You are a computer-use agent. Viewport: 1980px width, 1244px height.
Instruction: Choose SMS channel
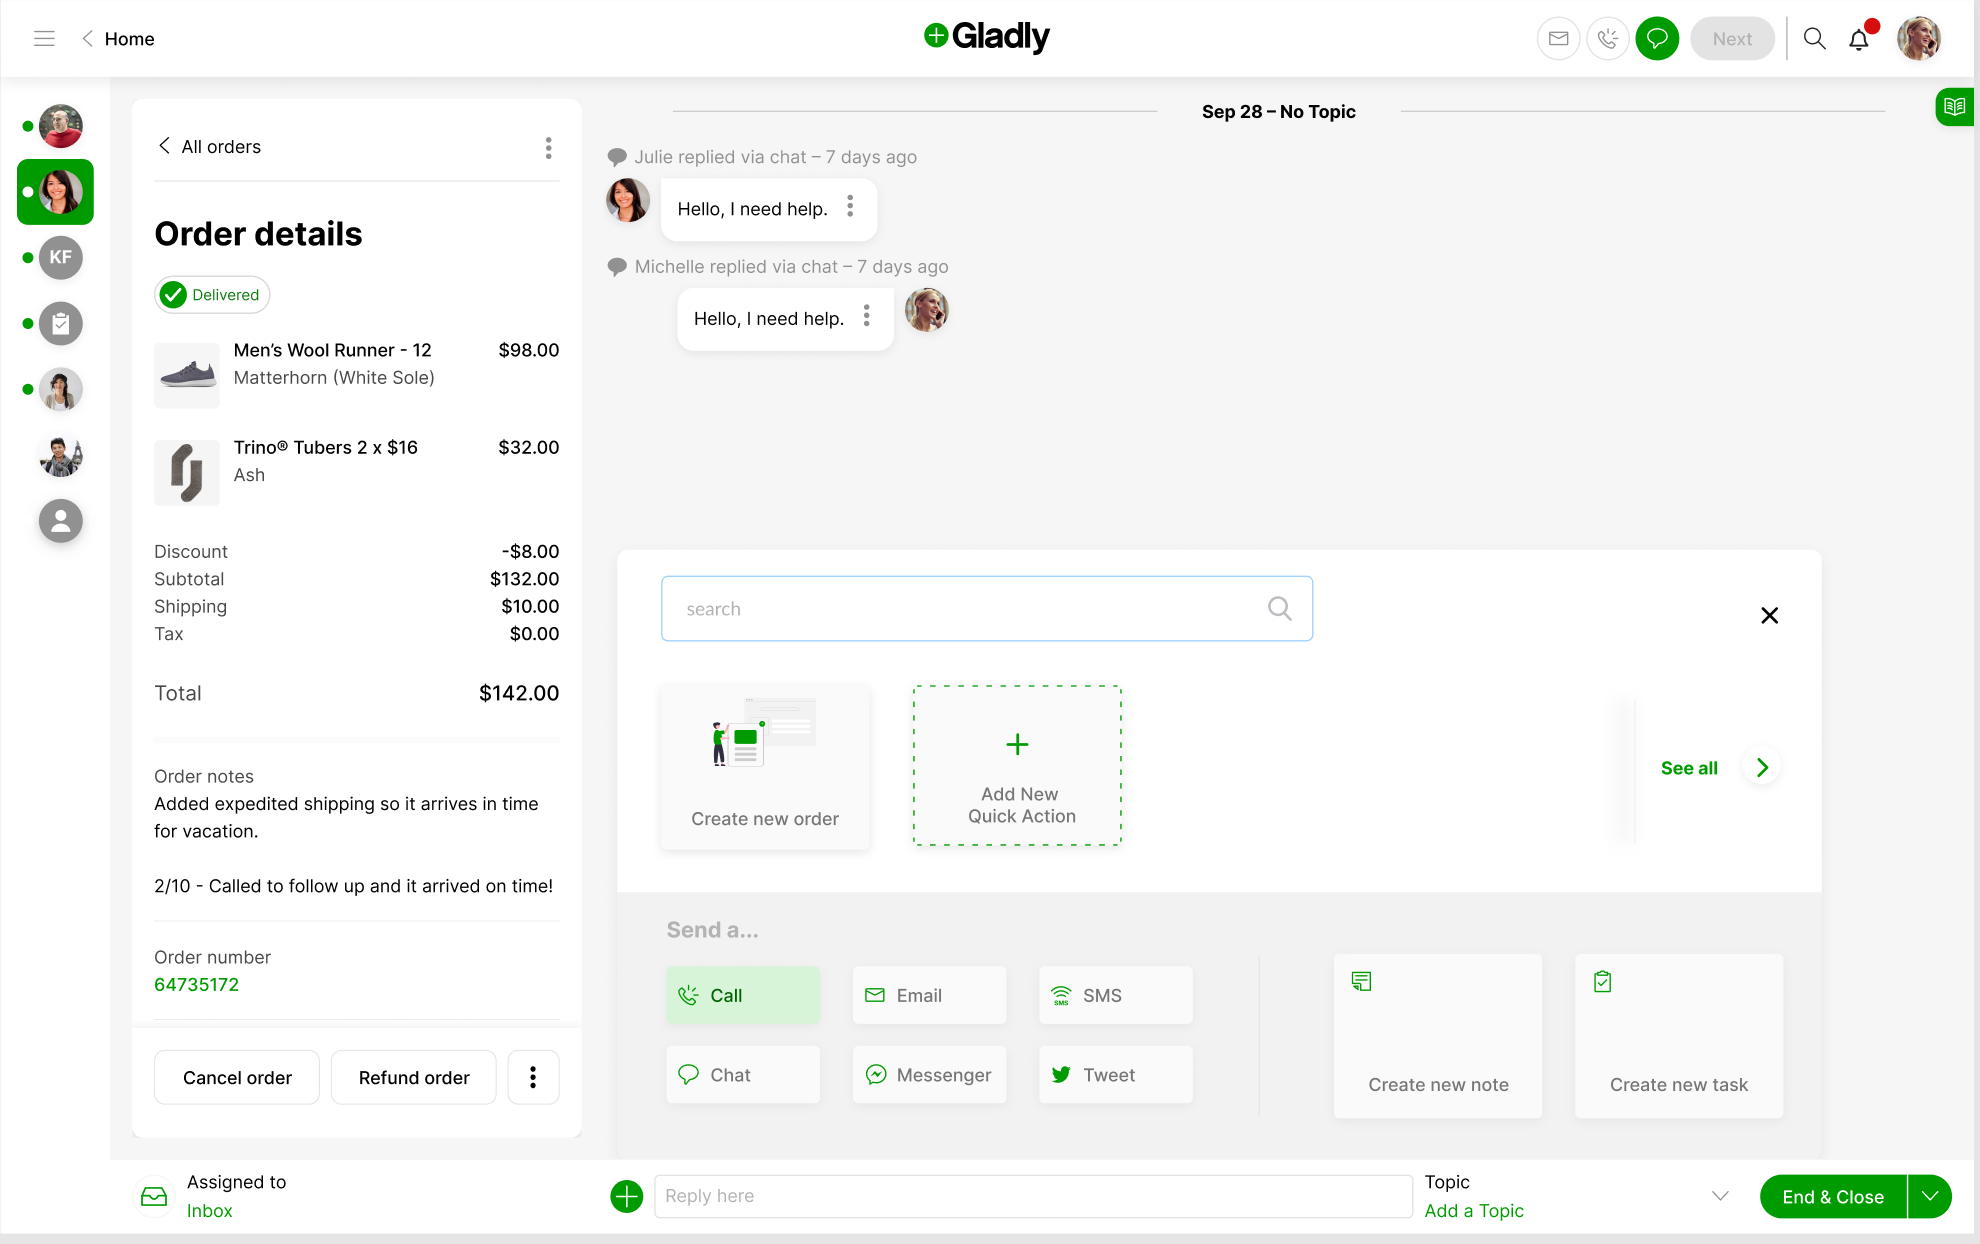(x=1116, y=995)
